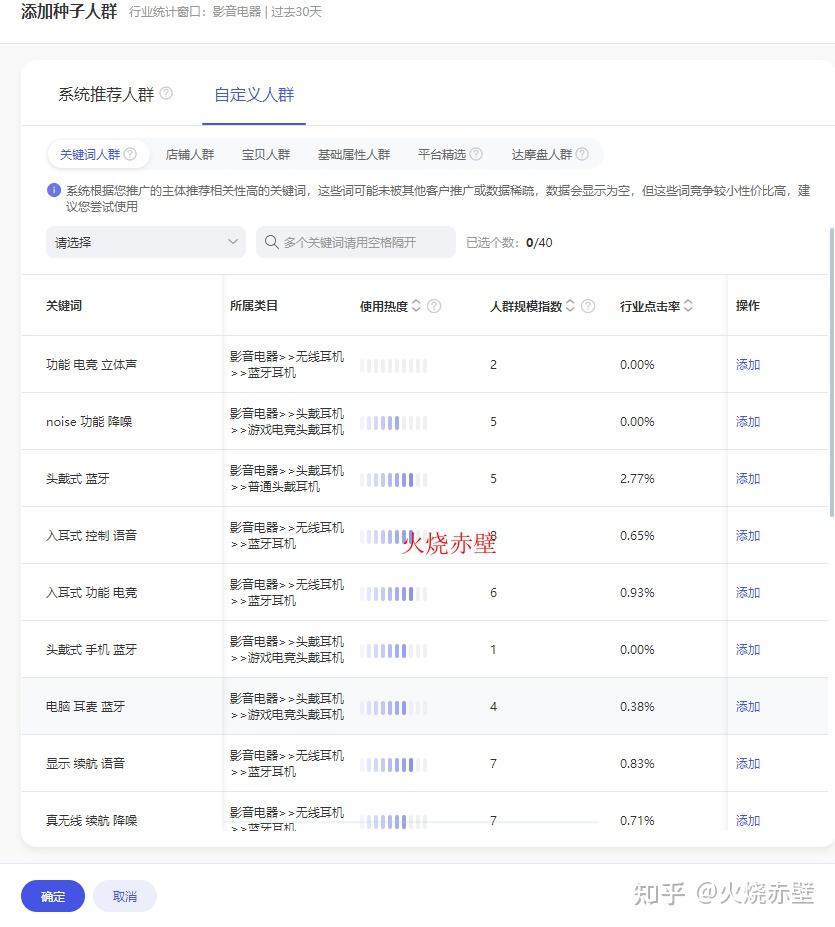The image size is (835, 927).
Task: Click the vertical scrollbar on the right
Action: tap(831, 372)
